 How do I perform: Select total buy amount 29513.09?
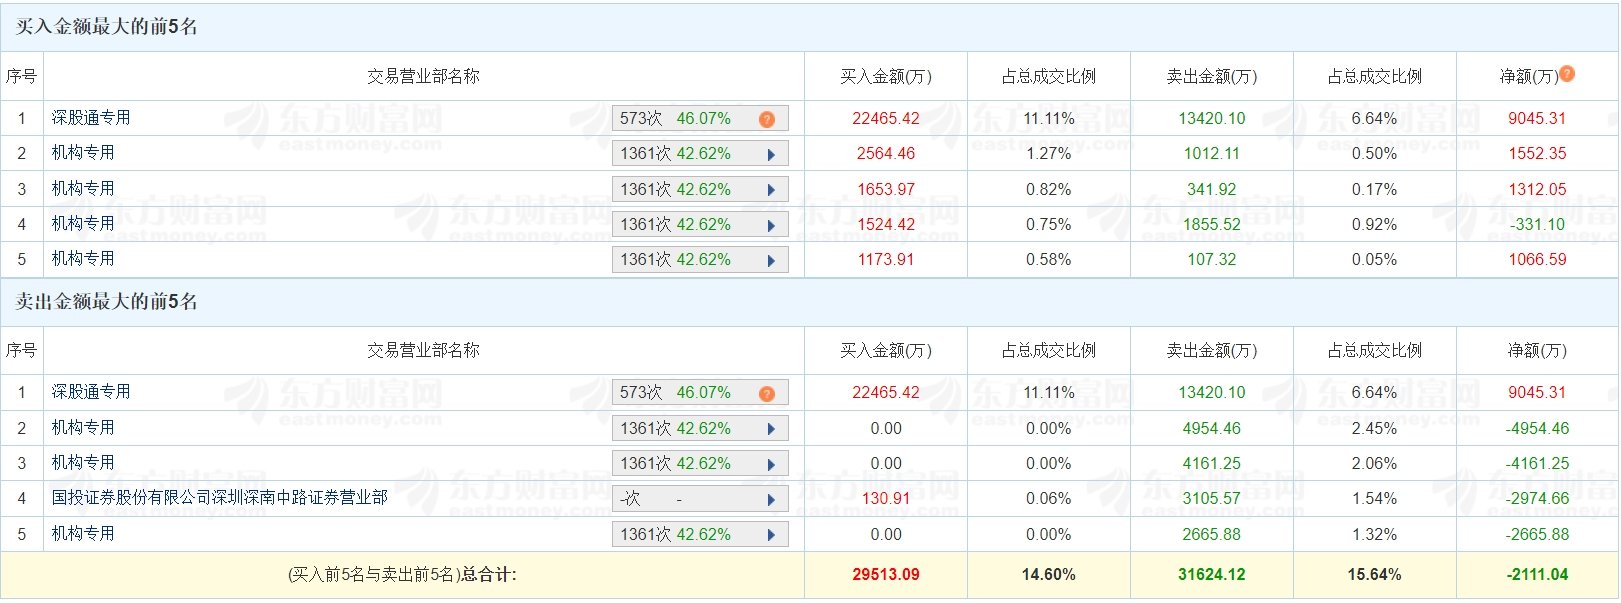(x=886, y=575)
